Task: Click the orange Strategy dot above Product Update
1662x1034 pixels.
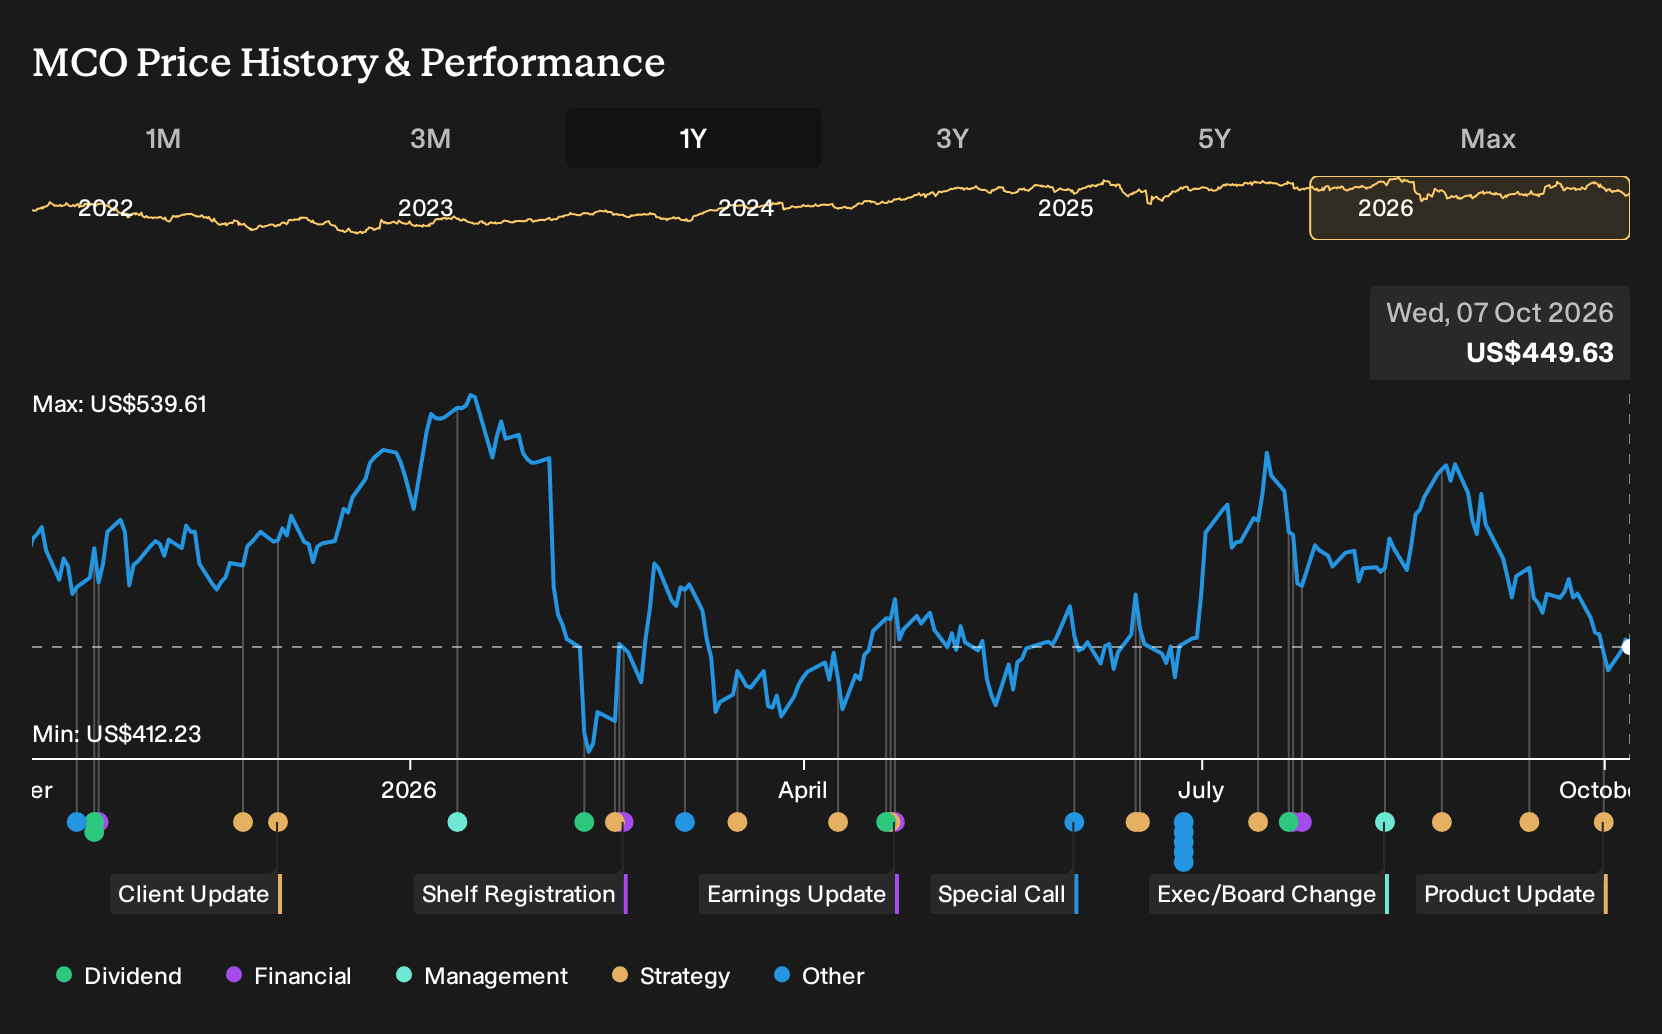Action: pos(1603,822)
